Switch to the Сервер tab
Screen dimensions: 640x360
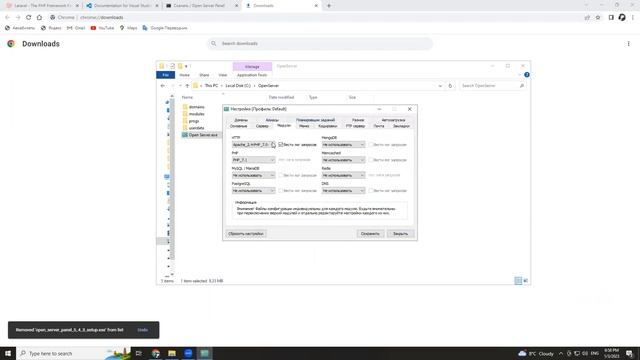pyautogui.click(x=262, y=126)
